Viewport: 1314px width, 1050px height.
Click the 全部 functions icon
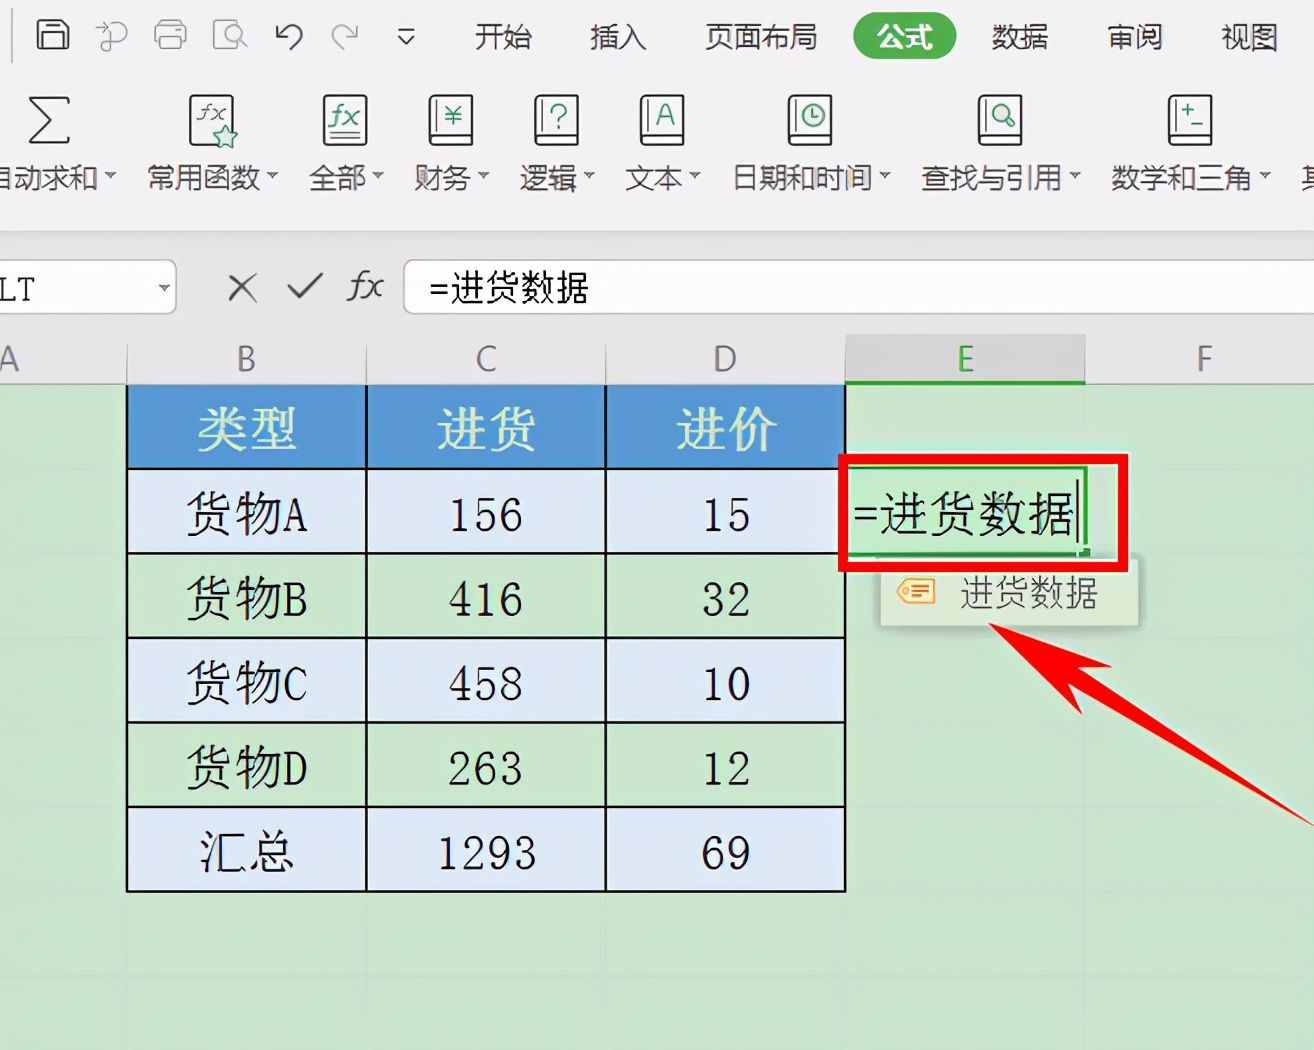click(x=345, y=120)
